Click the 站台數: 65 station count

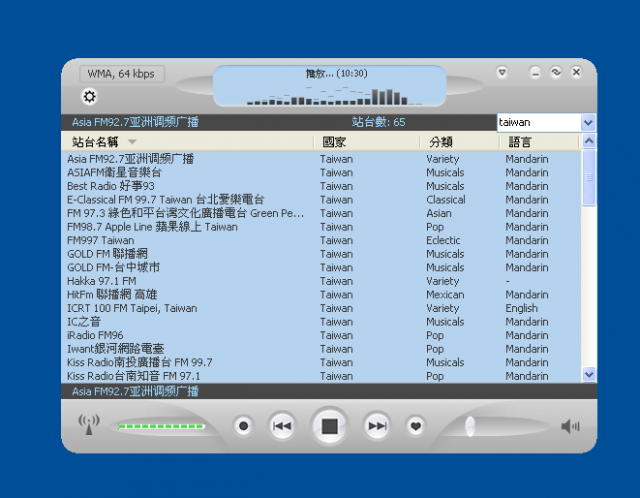coord(378,122)
